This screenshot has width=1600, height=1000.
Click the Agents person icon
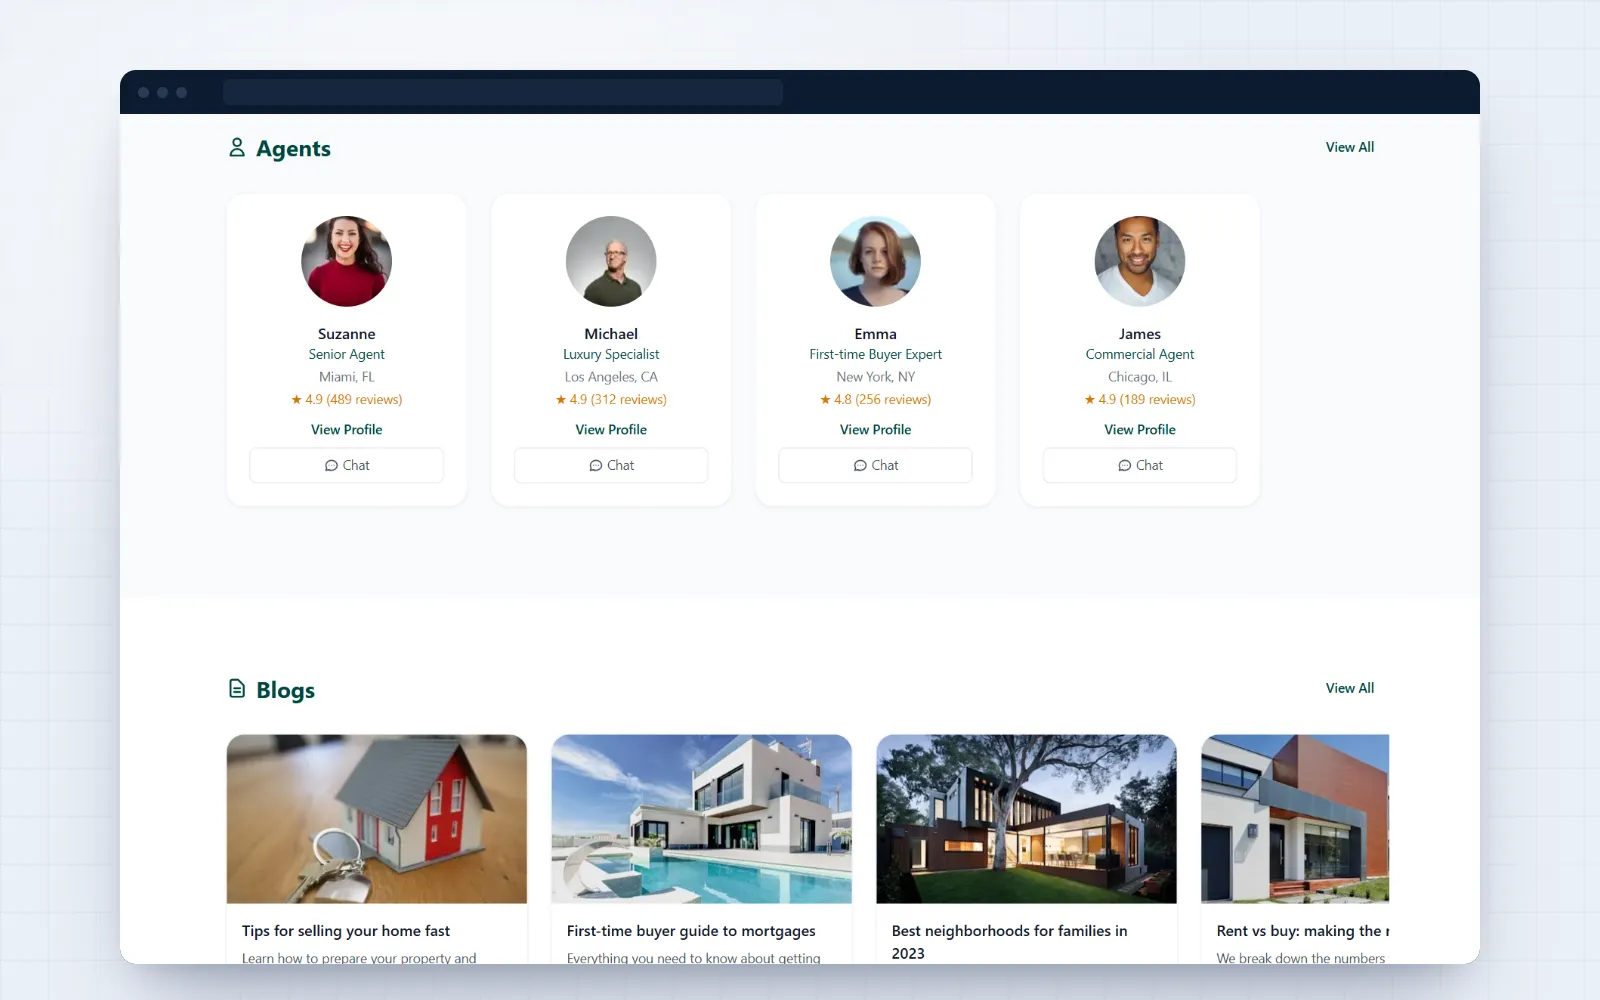(x=237, y=148)
